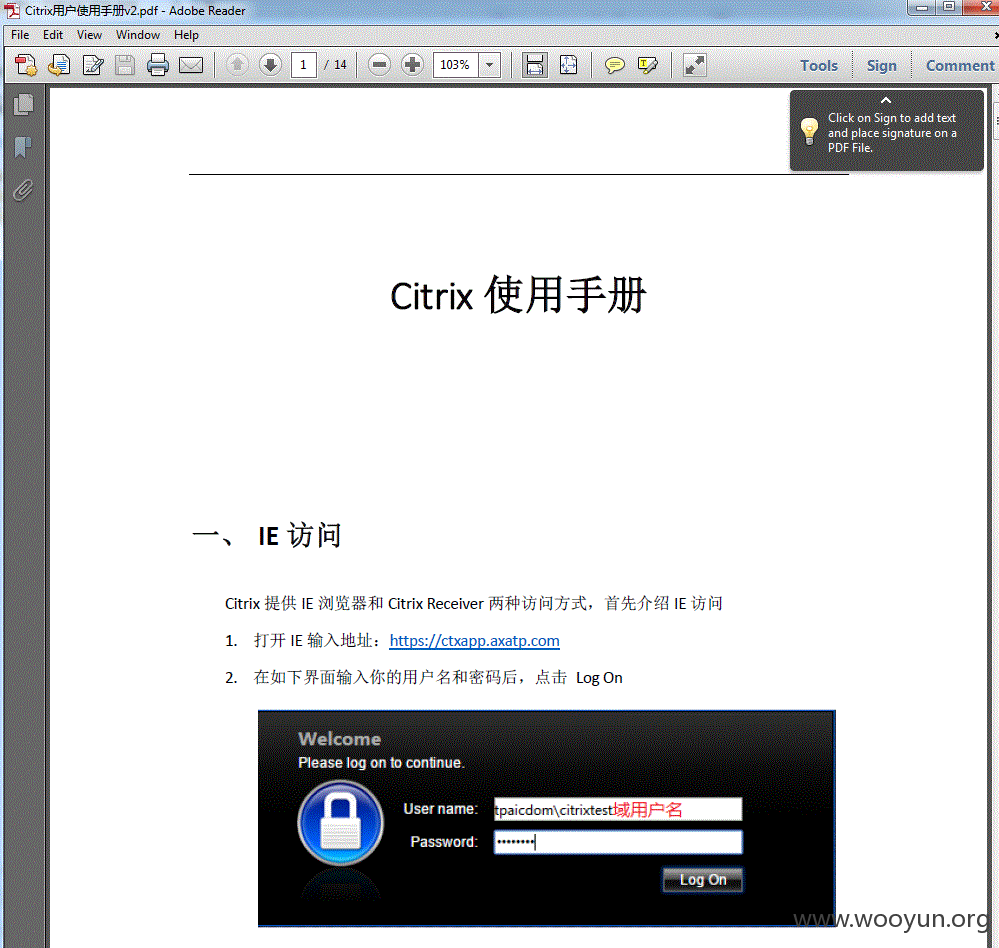
Task: Click the 'IE 访问' section heading
Action: (299, 535)
